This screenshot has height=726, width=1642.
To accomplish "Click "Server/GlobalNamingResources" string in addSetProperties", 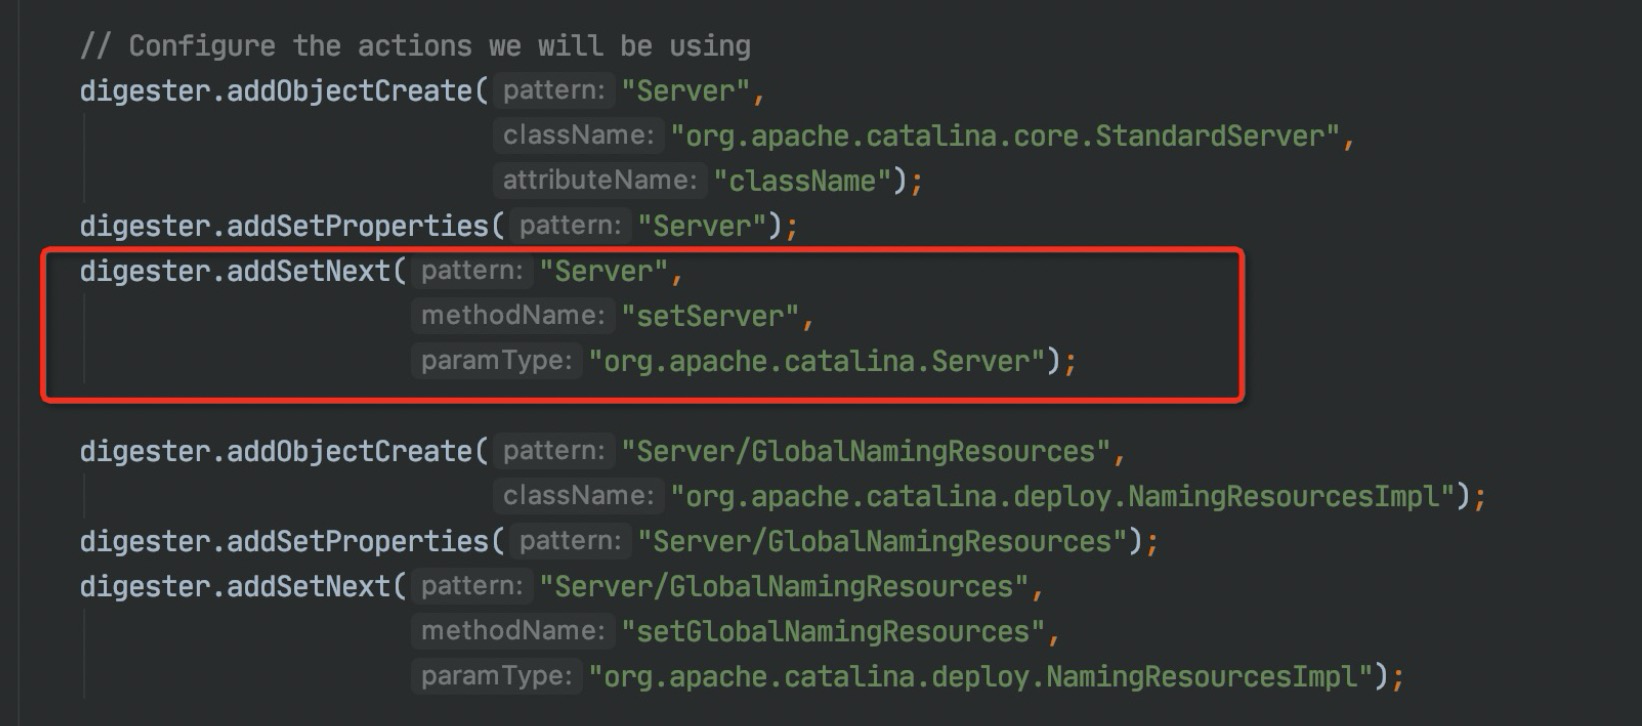I will 883,541.
